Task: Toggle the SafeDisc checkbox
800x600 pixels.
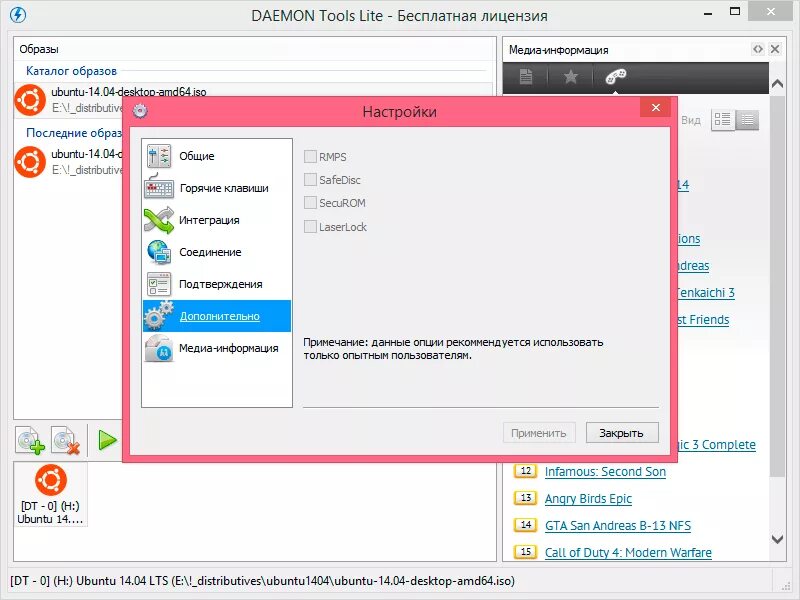Action: [310, 180]
